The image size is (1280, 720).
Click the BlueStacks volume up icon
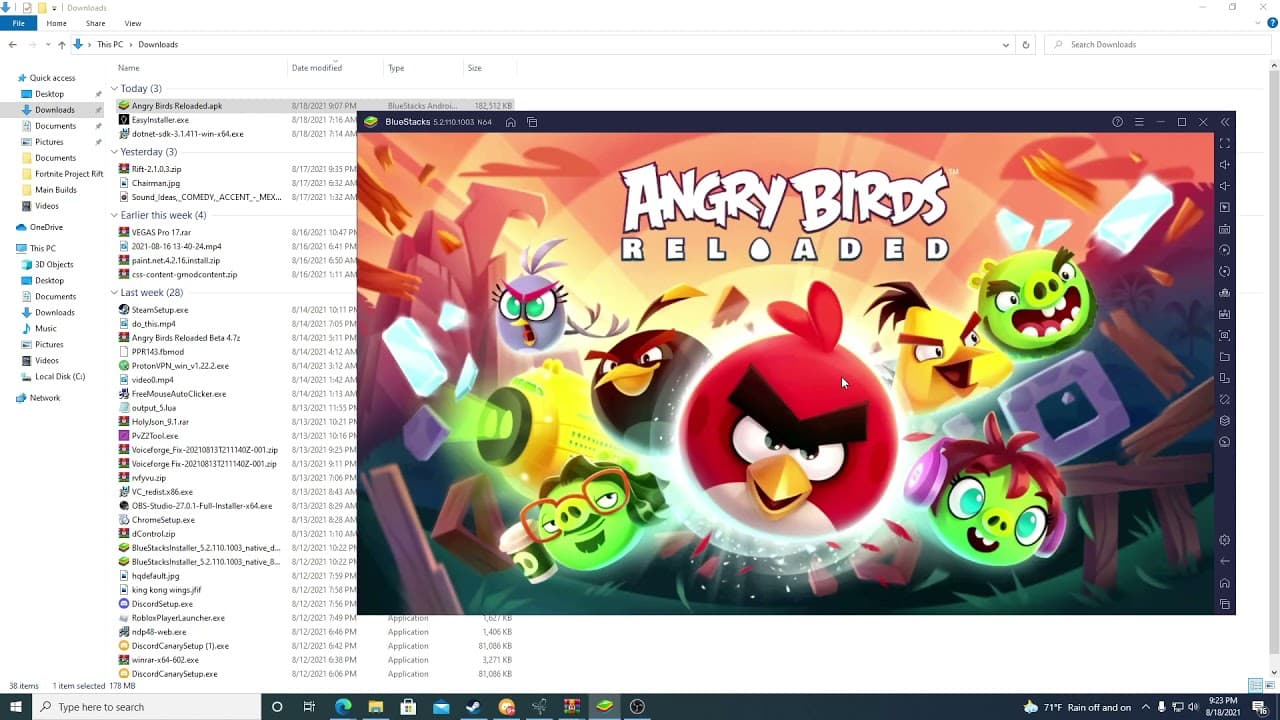point(1225,165)
